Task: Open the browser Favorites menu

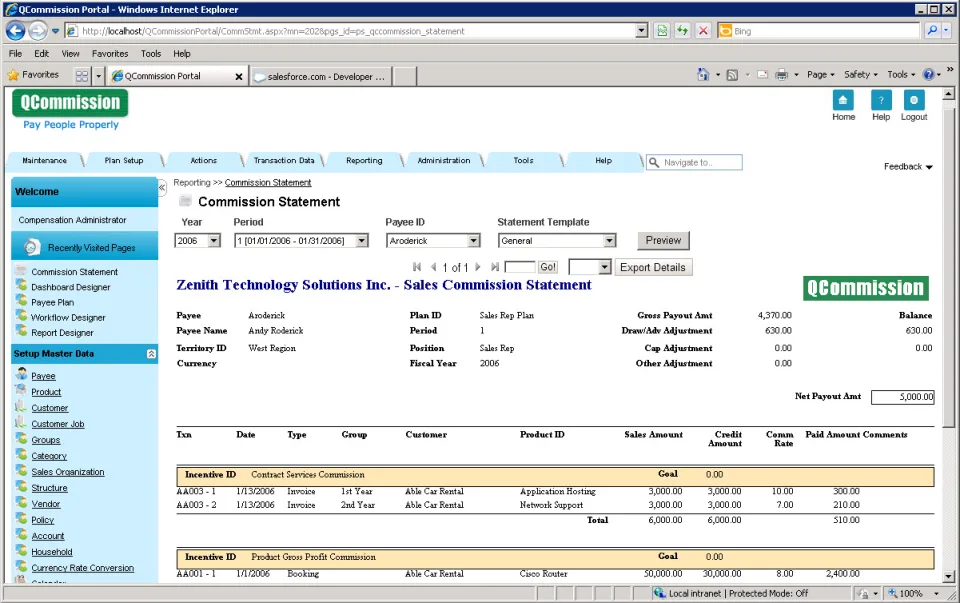Action: point(110,54)
